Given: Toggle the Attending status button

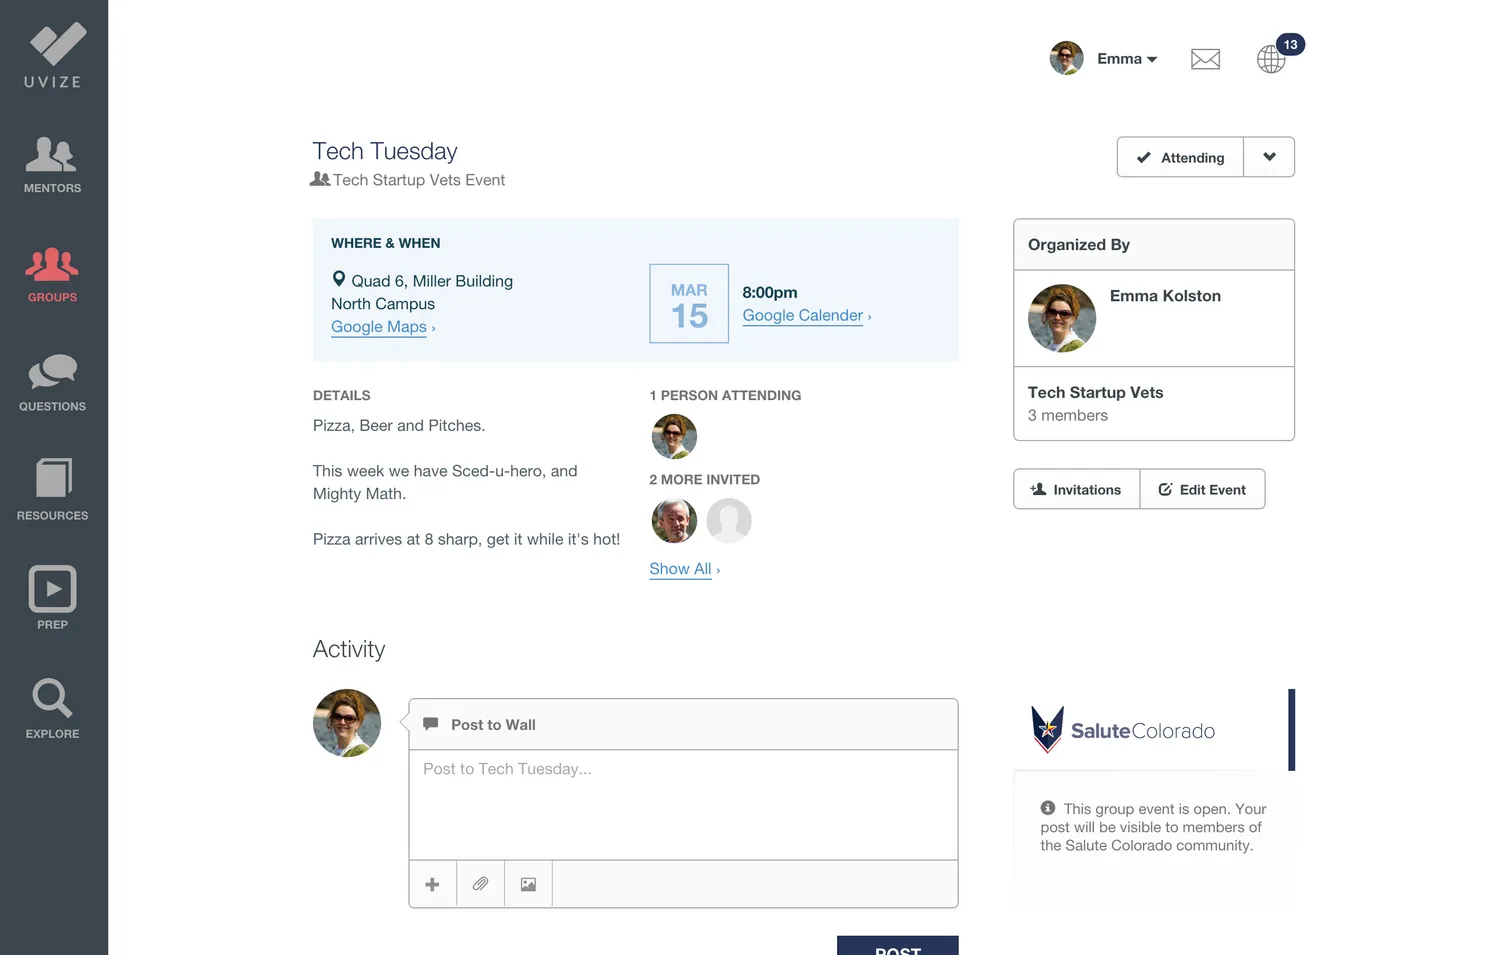Looking at the screenshot, I should click(1180, 157).
